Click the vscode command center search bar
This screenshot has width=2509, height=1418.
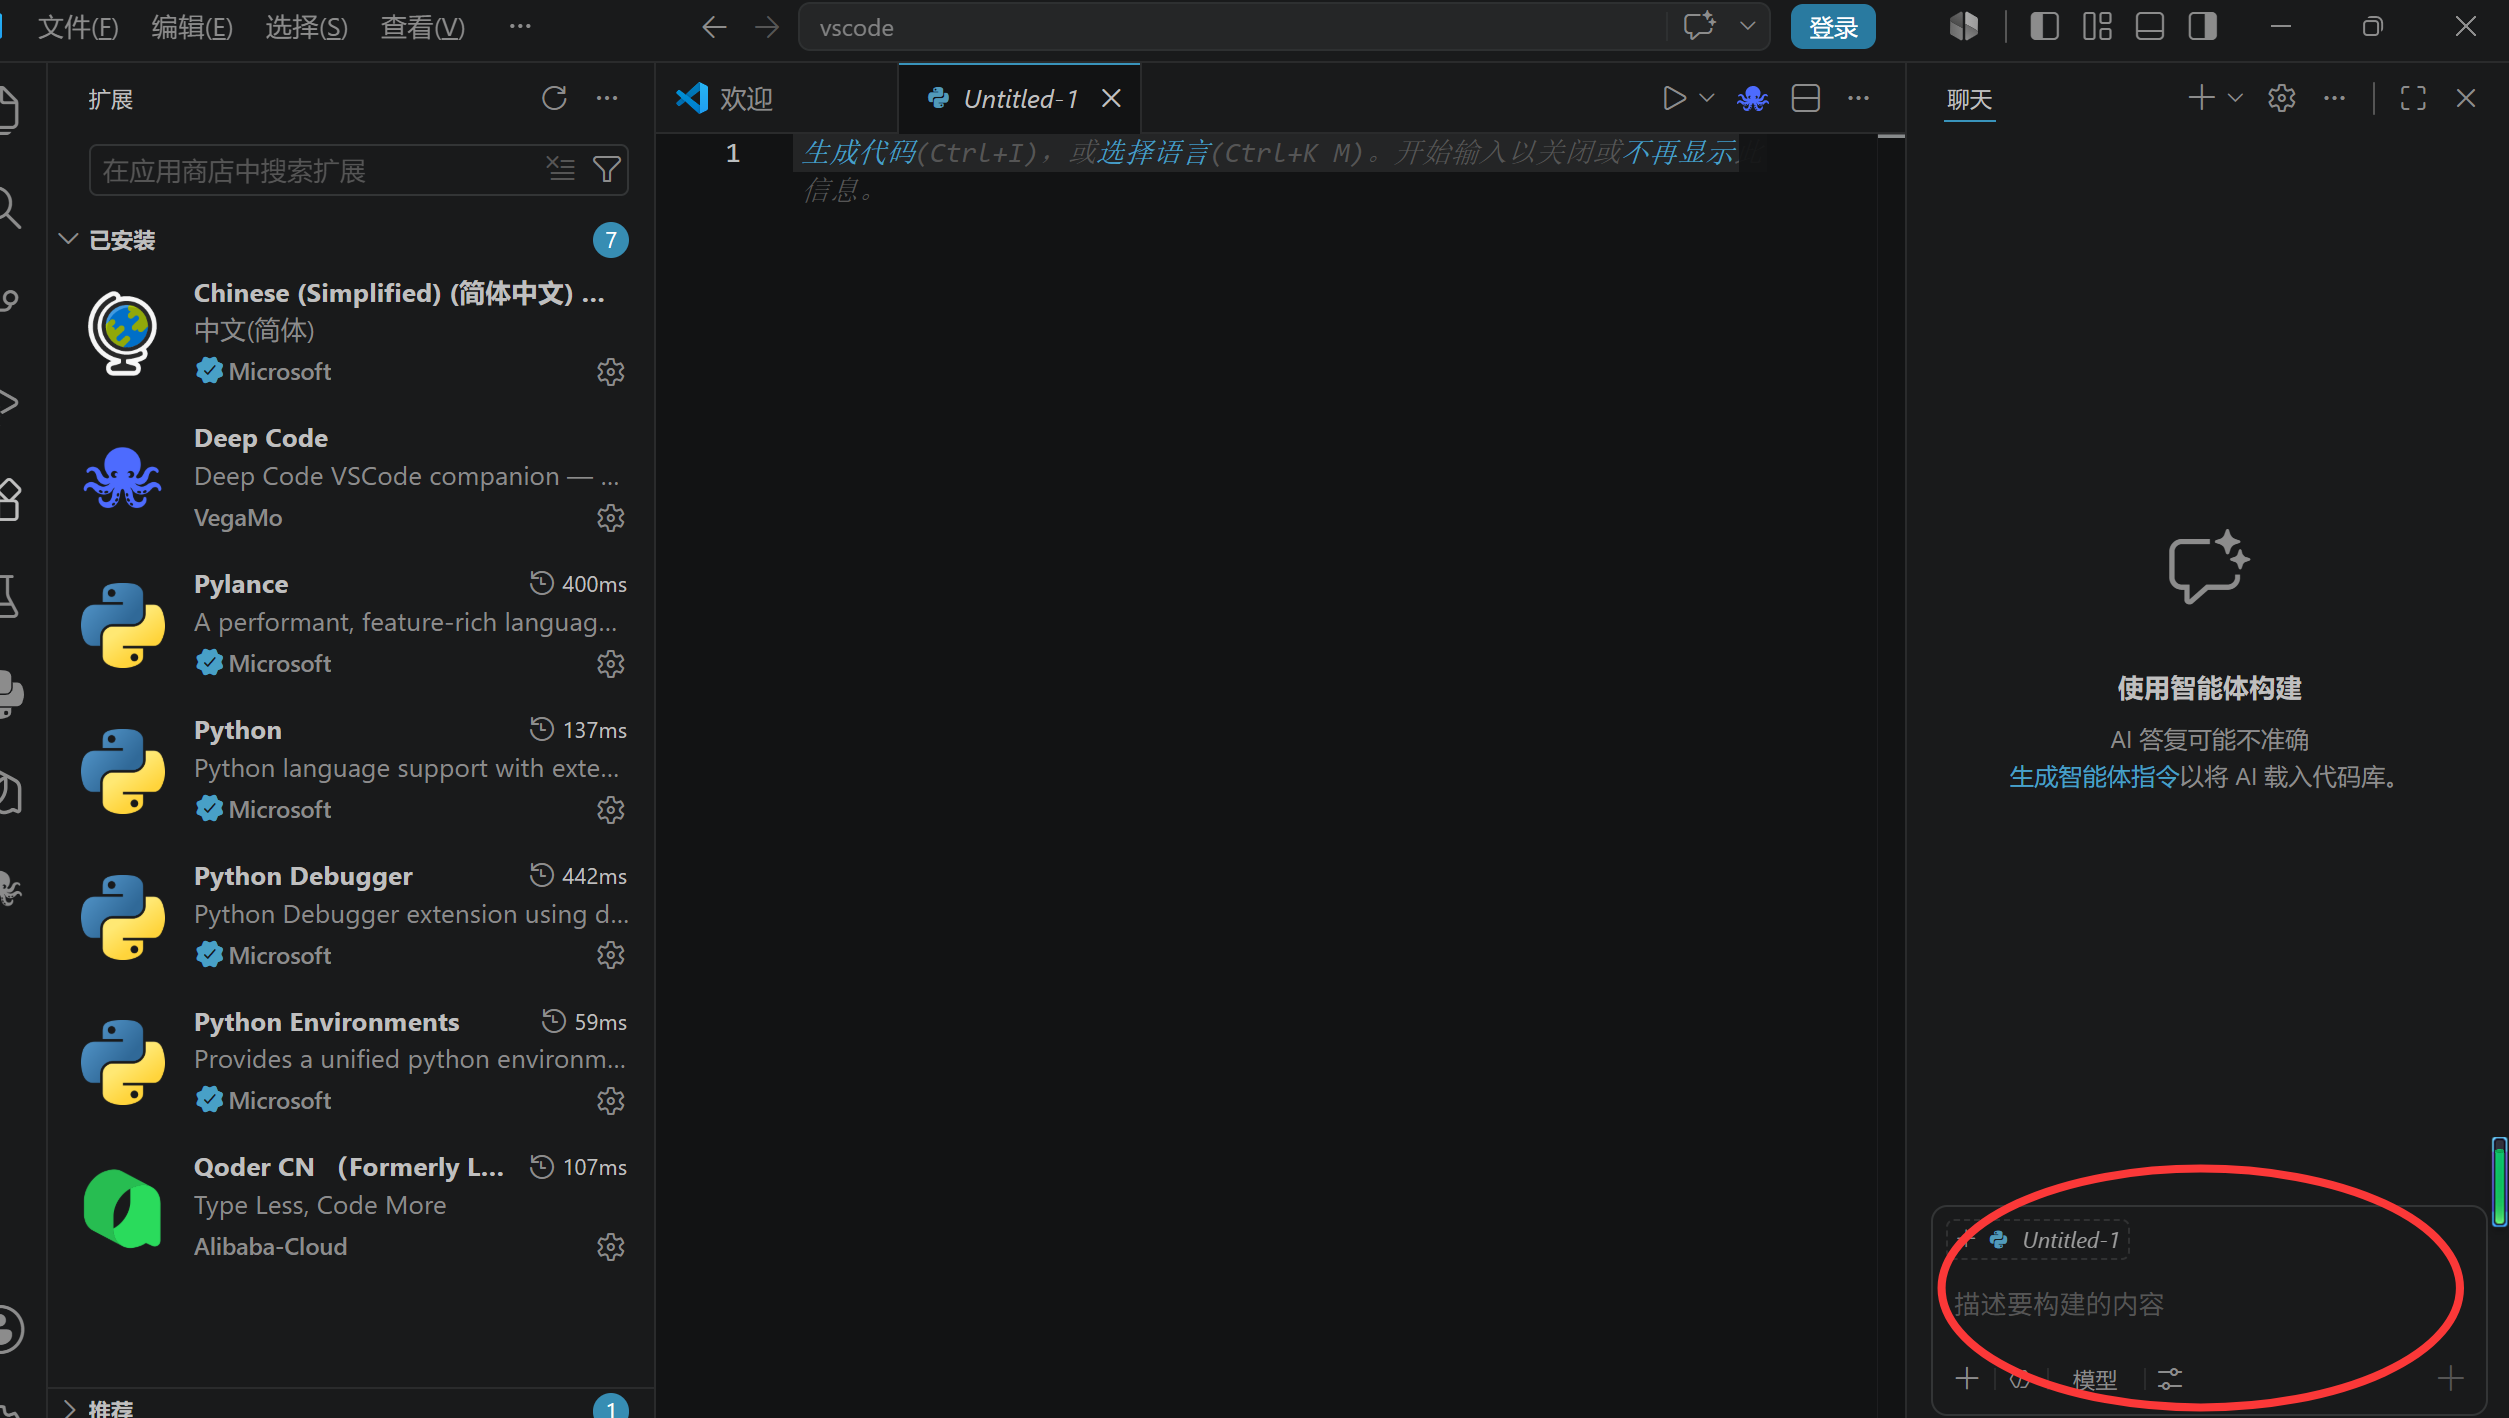point(1284,27)
